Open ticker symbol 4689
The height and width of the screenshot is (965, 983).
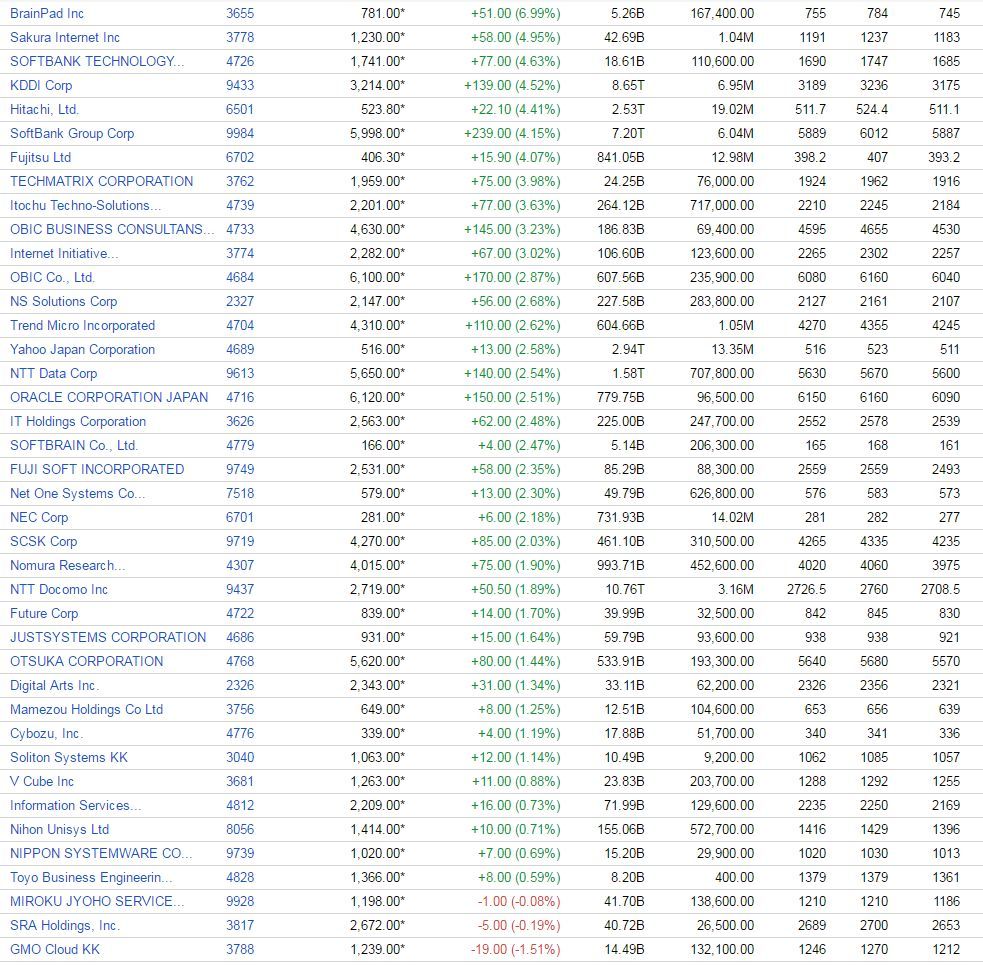[240, 349]
